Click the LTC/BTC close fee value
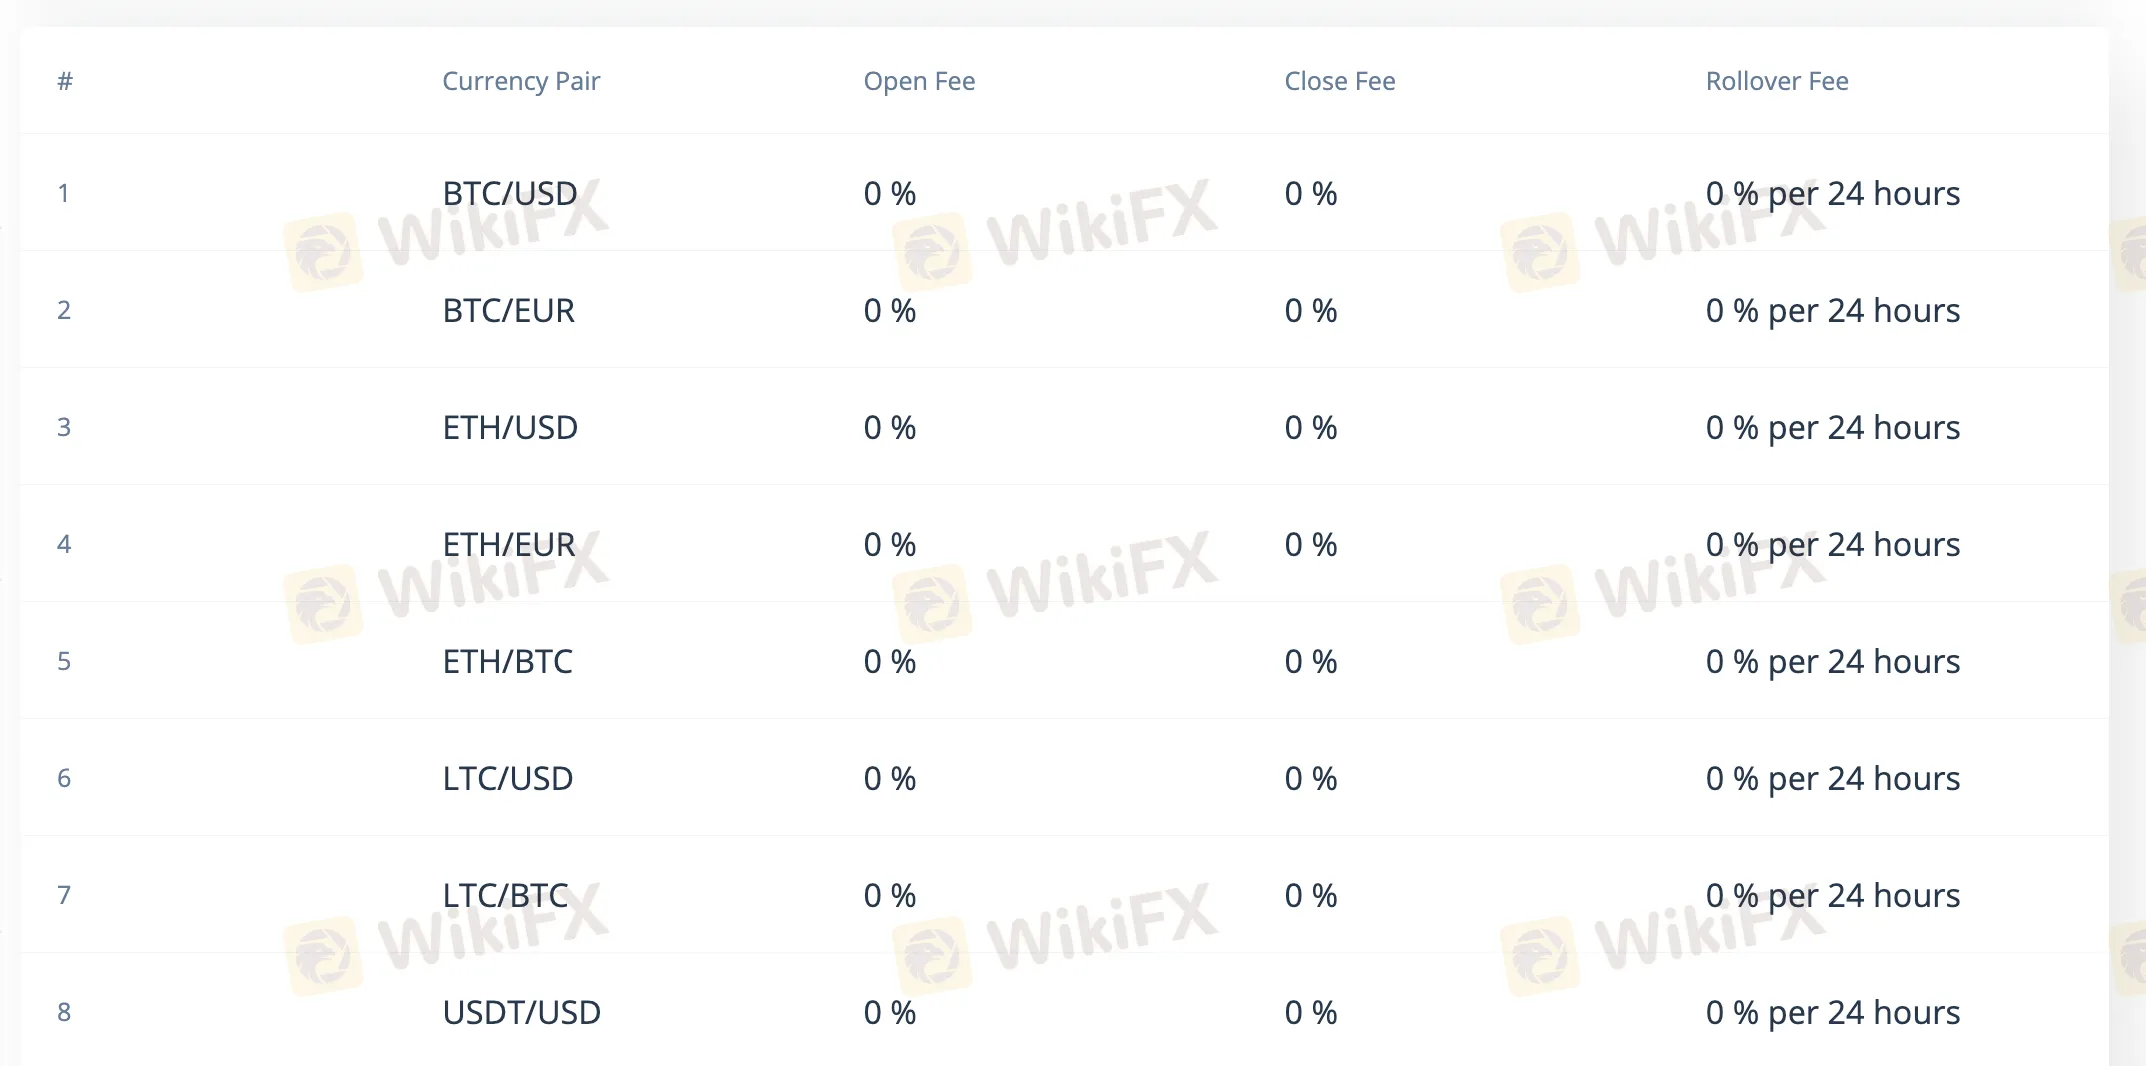This screenshot has height=1066, width=2146. [x=1311, y=895]
